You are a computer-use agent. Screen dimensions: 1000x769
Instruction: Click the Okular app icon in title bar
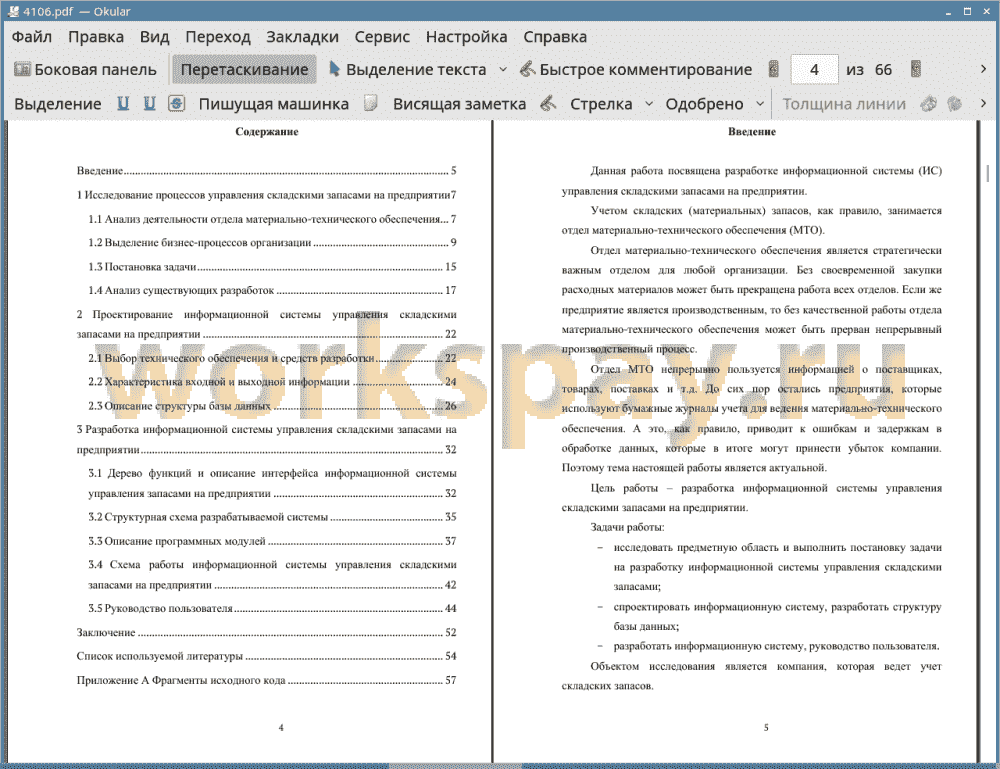(x=12, y=11)
